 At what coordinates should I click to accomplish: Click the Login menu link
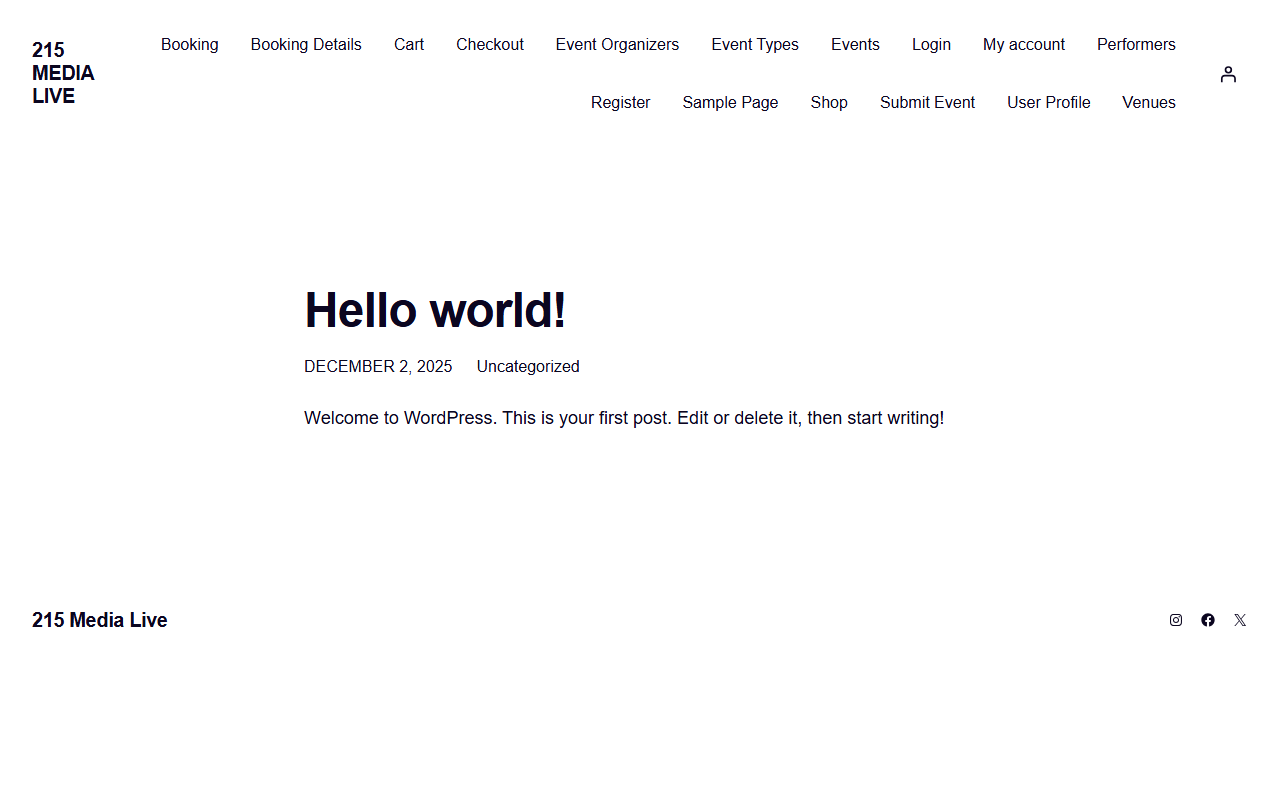[x=931, y=44]
